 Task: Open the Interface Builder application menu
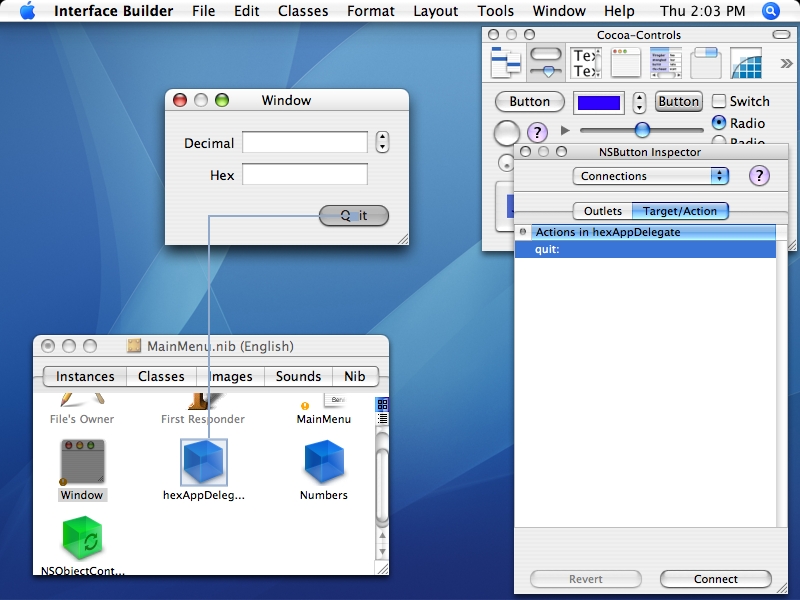pos(113,11)
